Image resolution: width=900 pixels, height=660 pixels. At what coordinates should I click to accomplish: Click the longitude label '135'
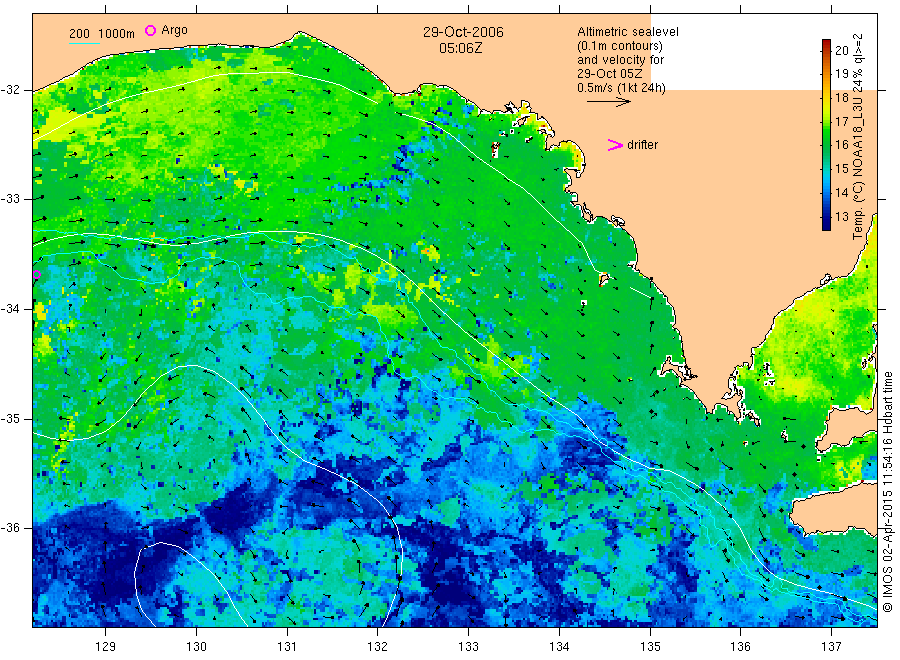[x=650, y=646]
